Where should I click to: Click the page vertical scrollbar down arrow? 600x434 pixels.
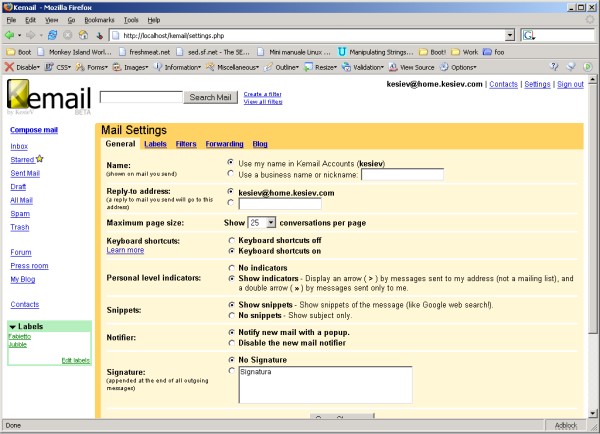coord(592,413)
